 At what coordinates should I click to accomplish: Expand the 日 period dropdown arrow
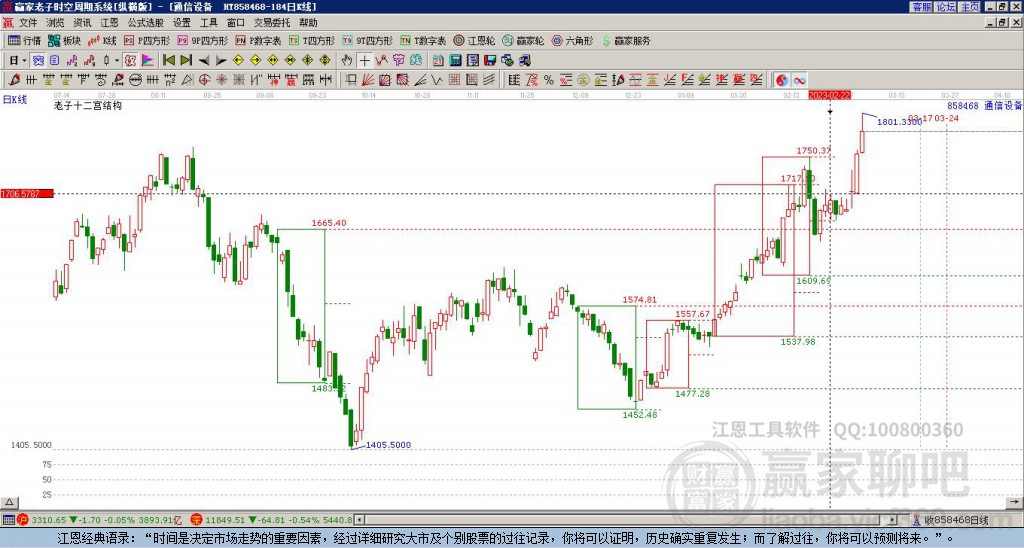point(25,60)
